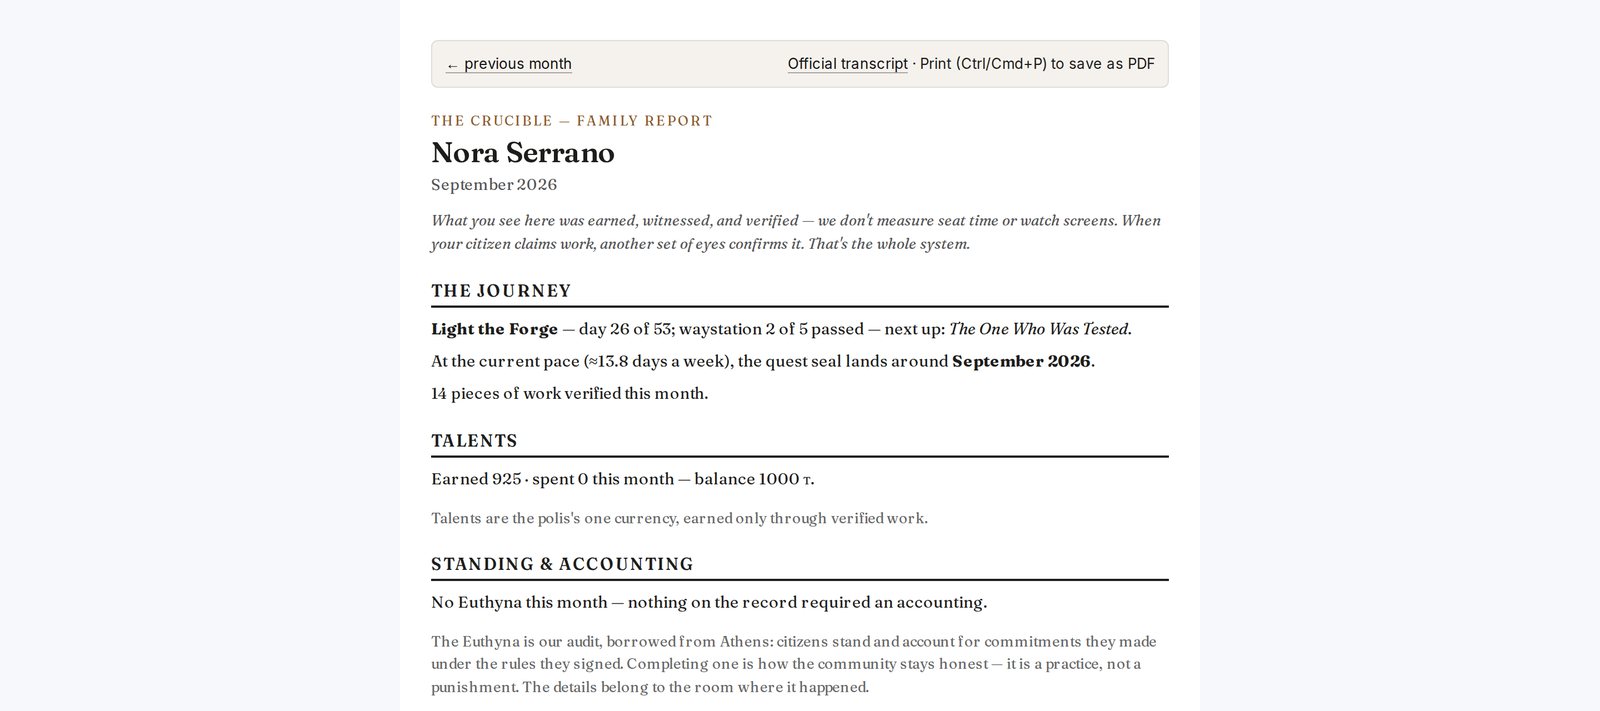Click The Crucible — Family Report label

(572, 121)
